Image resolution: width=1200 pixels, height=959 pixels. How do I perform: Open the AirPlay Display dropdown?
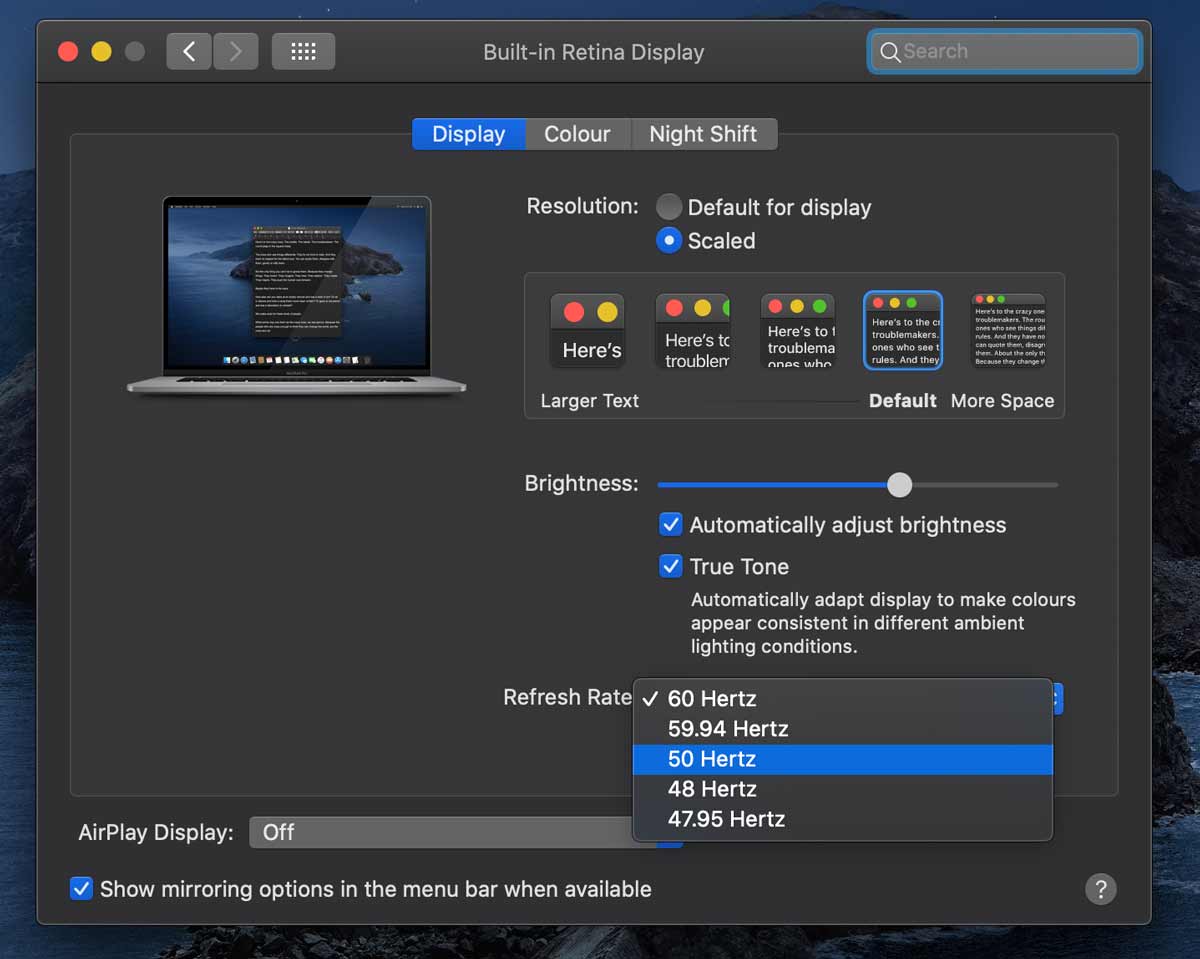point(465,832)
